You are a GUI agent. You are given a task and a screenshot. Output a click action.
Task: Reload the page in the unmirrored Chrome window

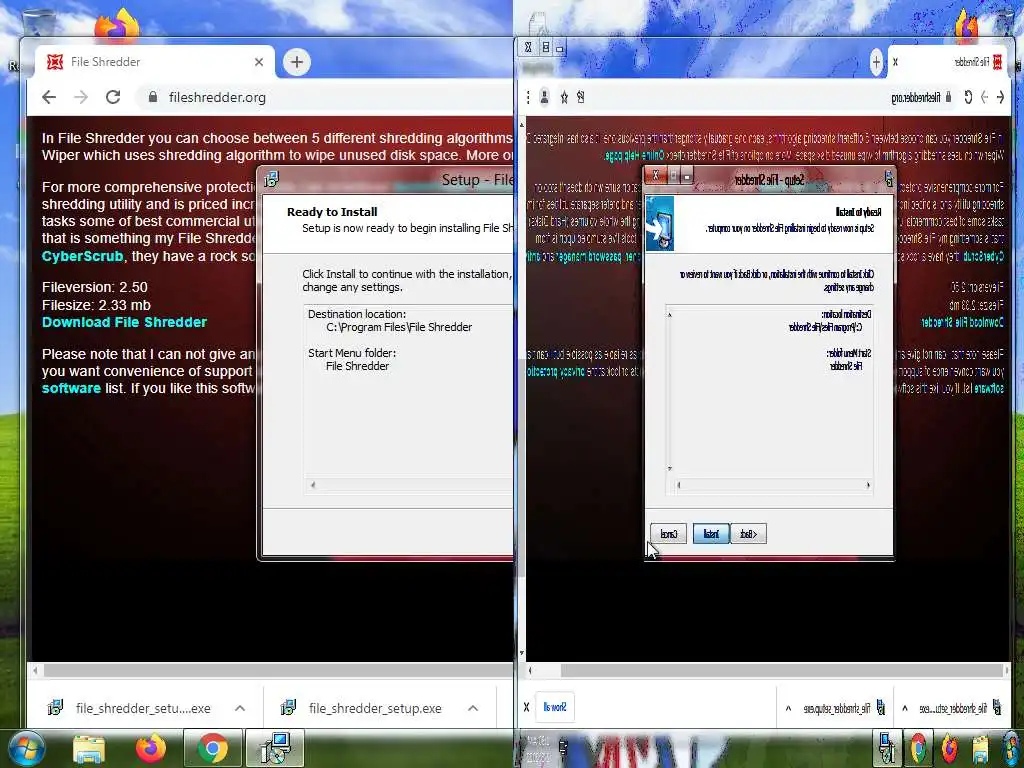[113, 97]
